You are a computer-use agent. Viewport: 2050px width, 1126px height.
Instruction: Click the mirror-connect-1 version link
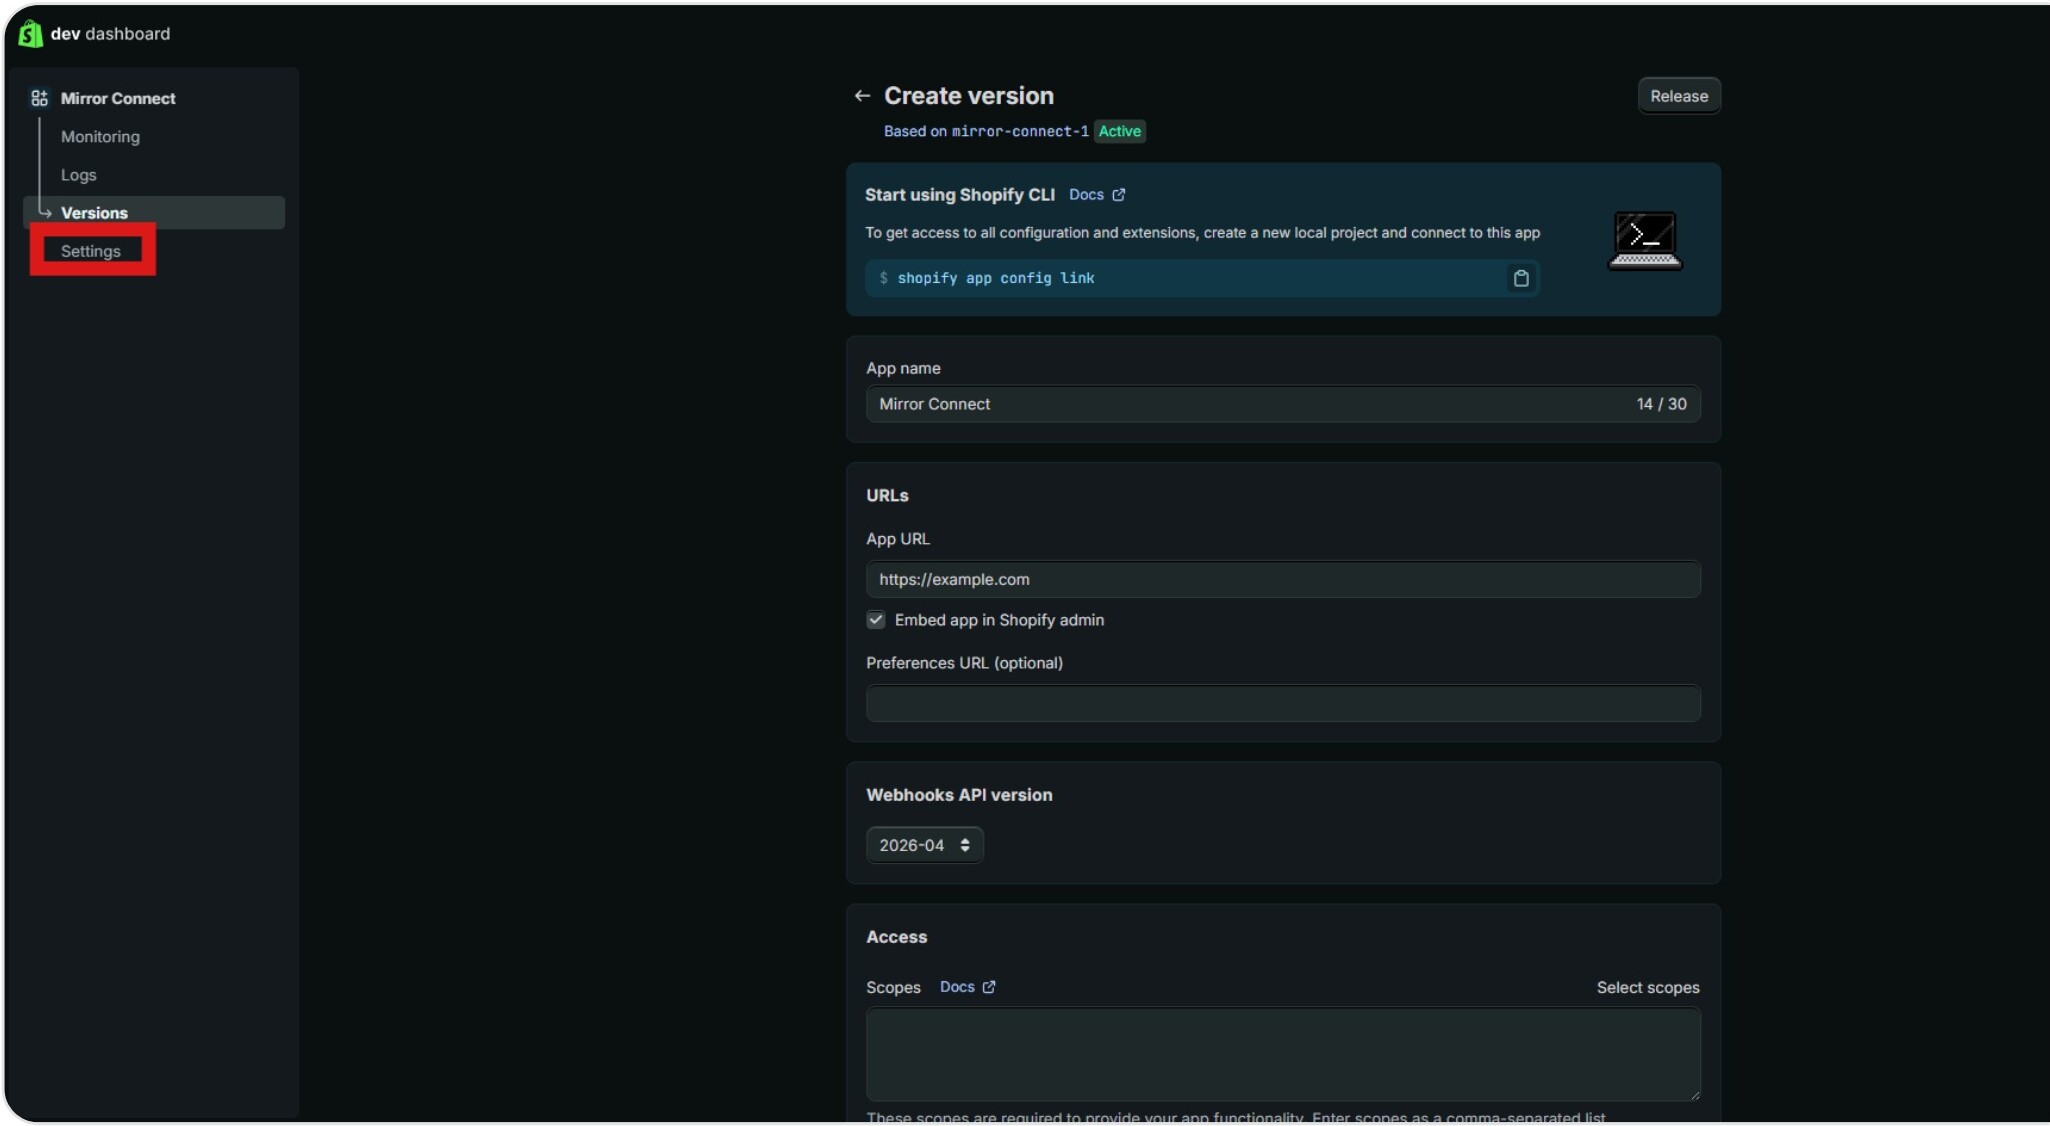[x=1020, y=131]
